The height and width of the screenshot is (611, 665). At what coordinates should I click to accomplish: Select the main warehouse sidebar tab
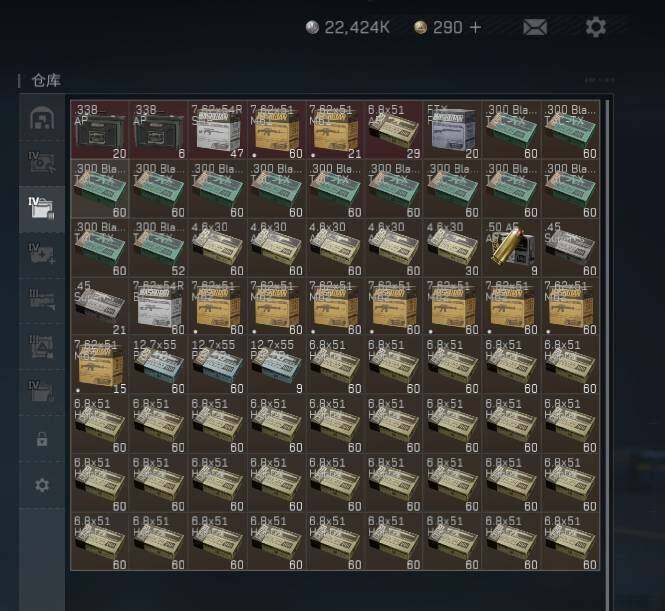pos(42,117)
